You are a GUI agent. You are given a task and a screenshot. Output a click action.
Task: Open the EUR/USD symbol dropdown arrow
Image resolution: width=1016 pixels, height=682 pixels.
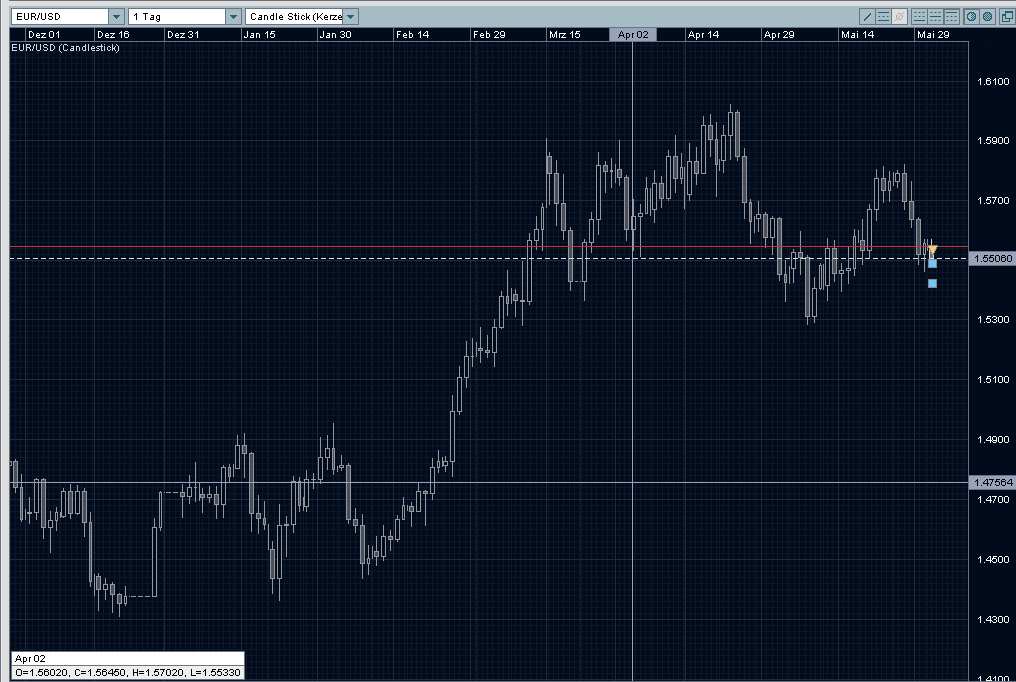click(x=117, y=16)
